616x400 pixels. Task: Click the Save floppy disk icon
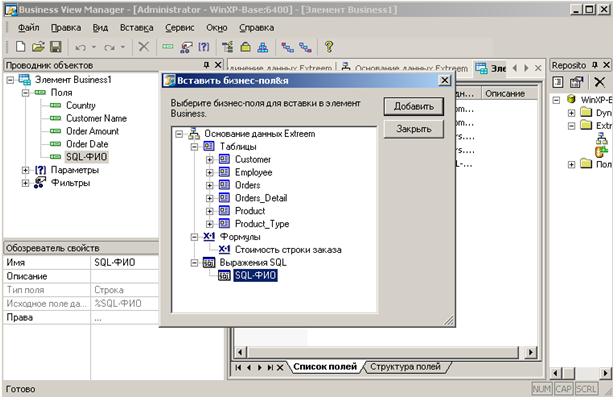coord(55,47)
